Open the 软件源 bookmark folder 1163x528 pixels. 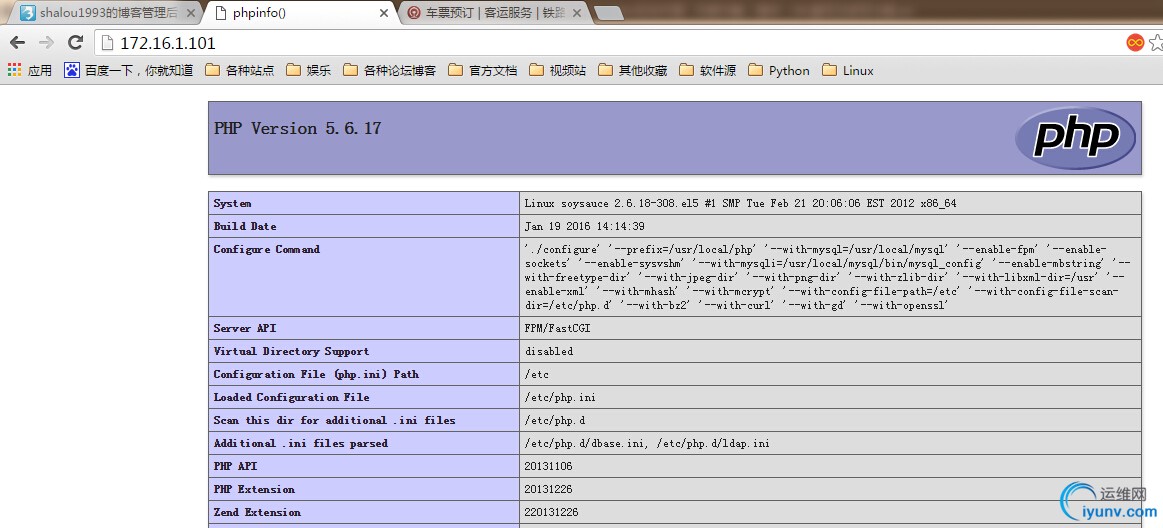coord(708,70)
